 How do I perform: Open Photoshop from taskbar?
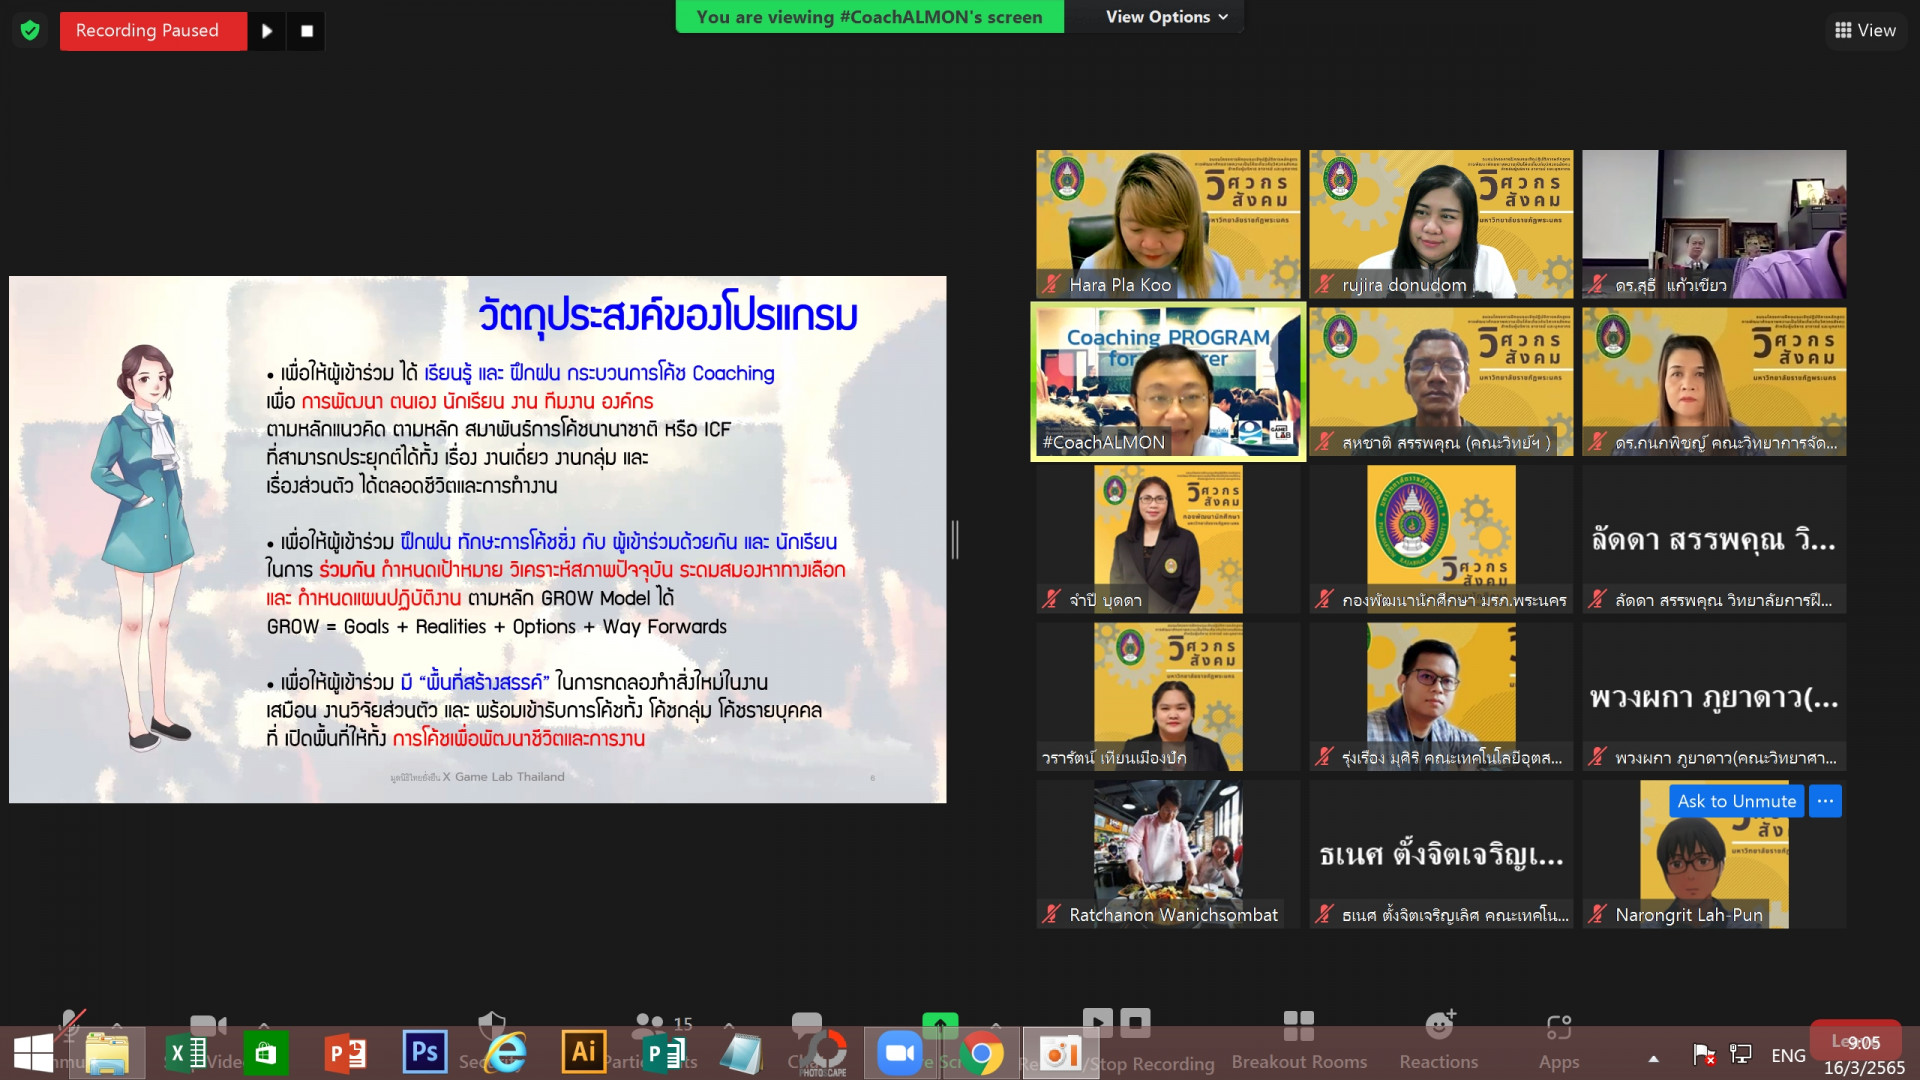(424, 1052)
